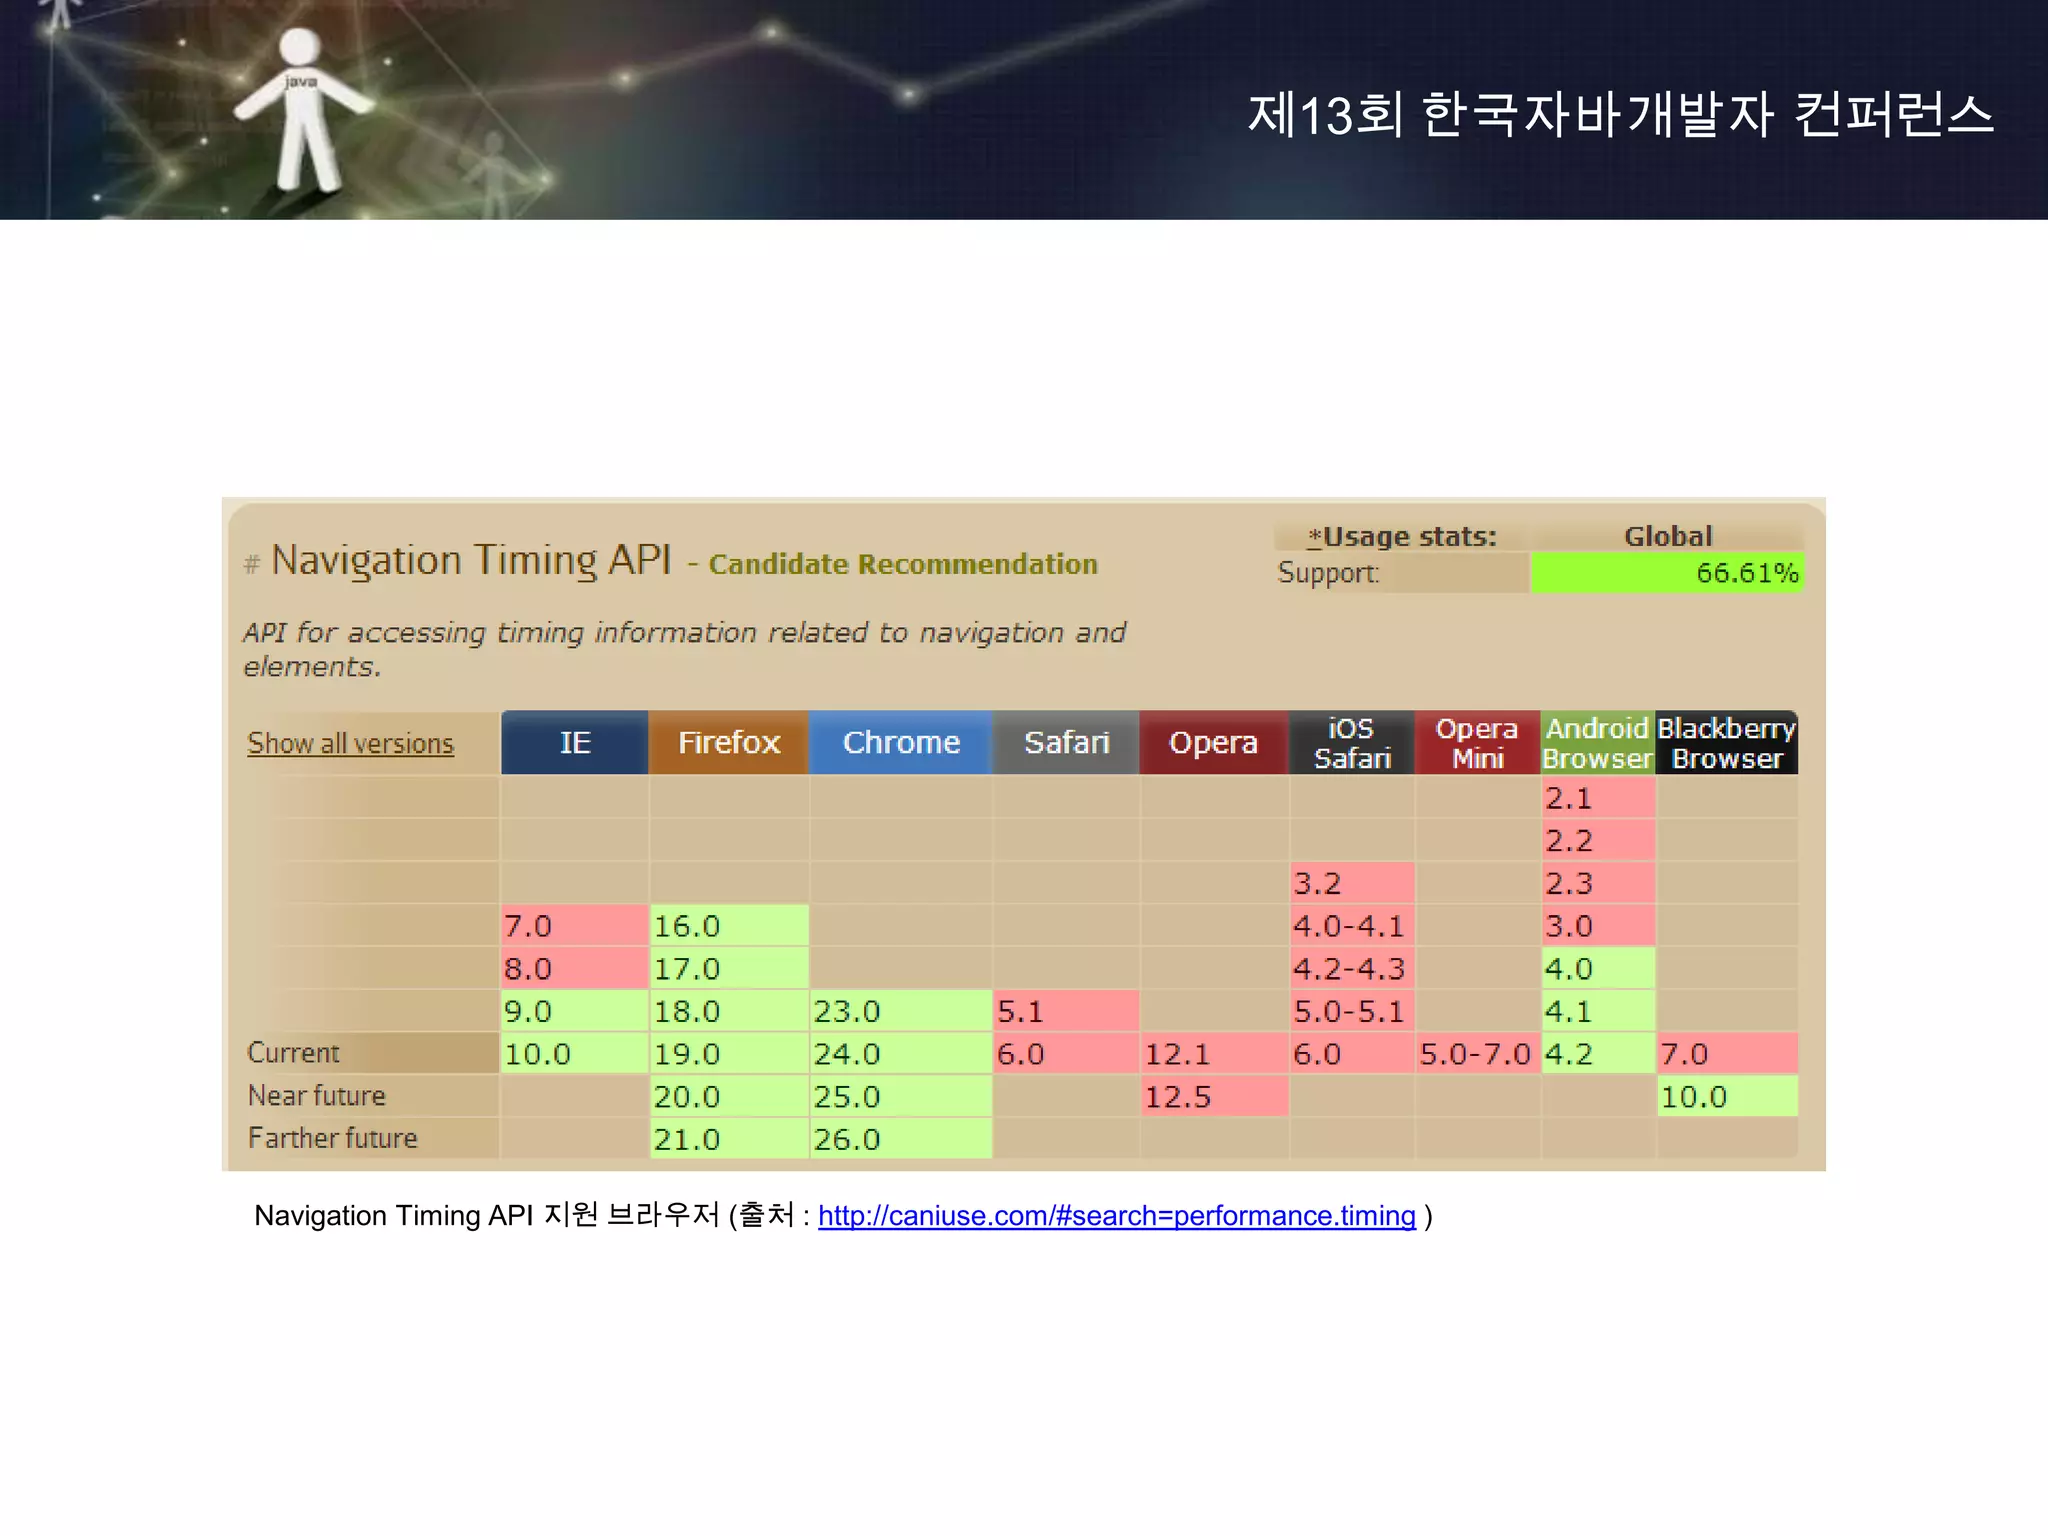Click the caniuse.com performance.timing link
Viewport: 2048px width, 1536px height.
pyautogui.click(x=1116, y=1216)
